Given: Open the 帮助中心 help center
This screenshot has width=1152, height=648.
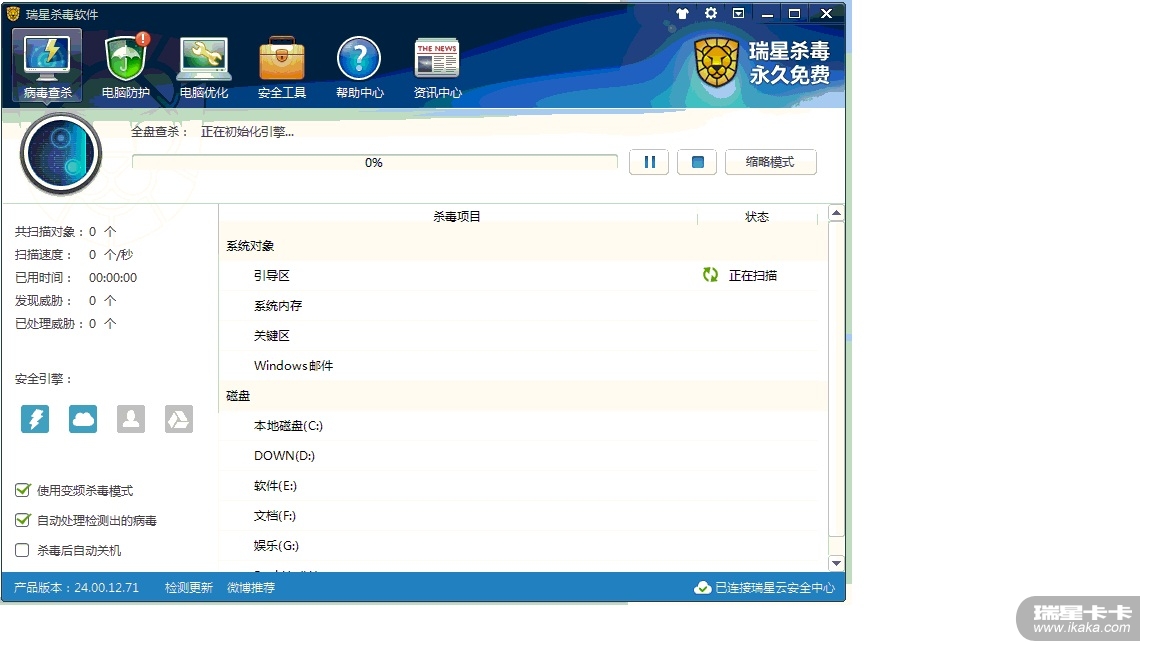Looking at the screenshot, I should click(359, 66).
